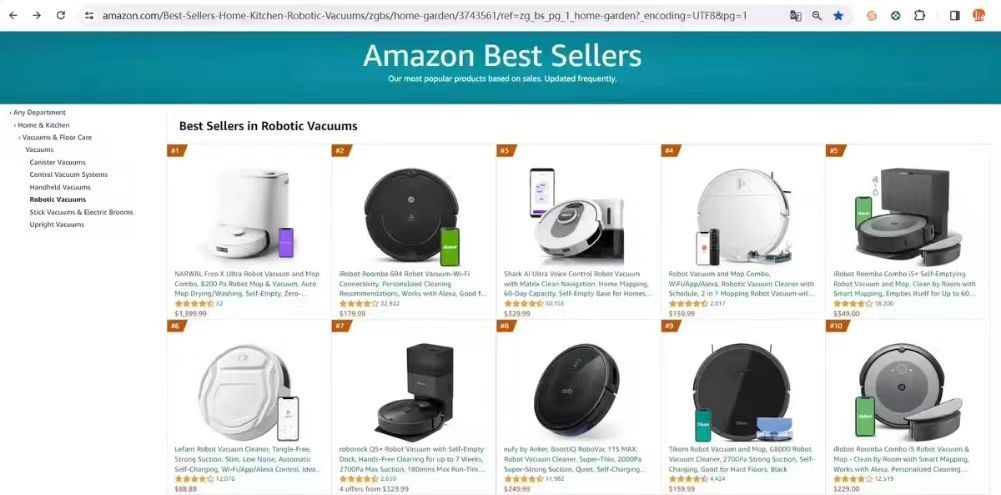Select Handheld Vacuums in sidebar
This screenshot has height=495, width=1001.
pos(60,187)
